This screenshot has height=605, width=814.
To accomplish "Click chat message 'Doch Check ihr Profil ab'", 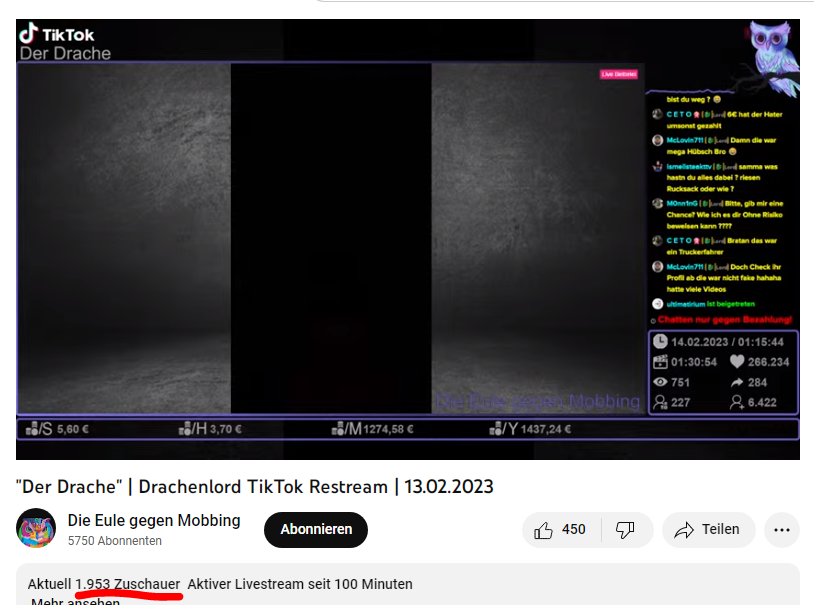I will pyautogui.click(x=724, y=278).
